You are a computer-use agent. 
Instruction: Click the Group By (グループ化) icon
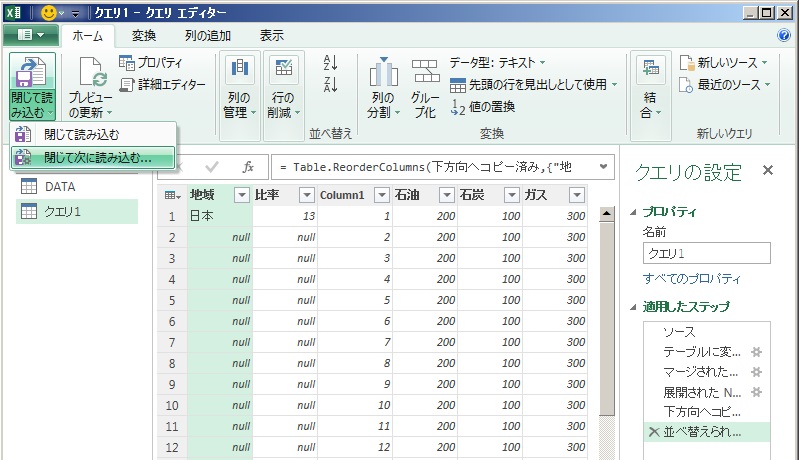[x=425, y=71]
